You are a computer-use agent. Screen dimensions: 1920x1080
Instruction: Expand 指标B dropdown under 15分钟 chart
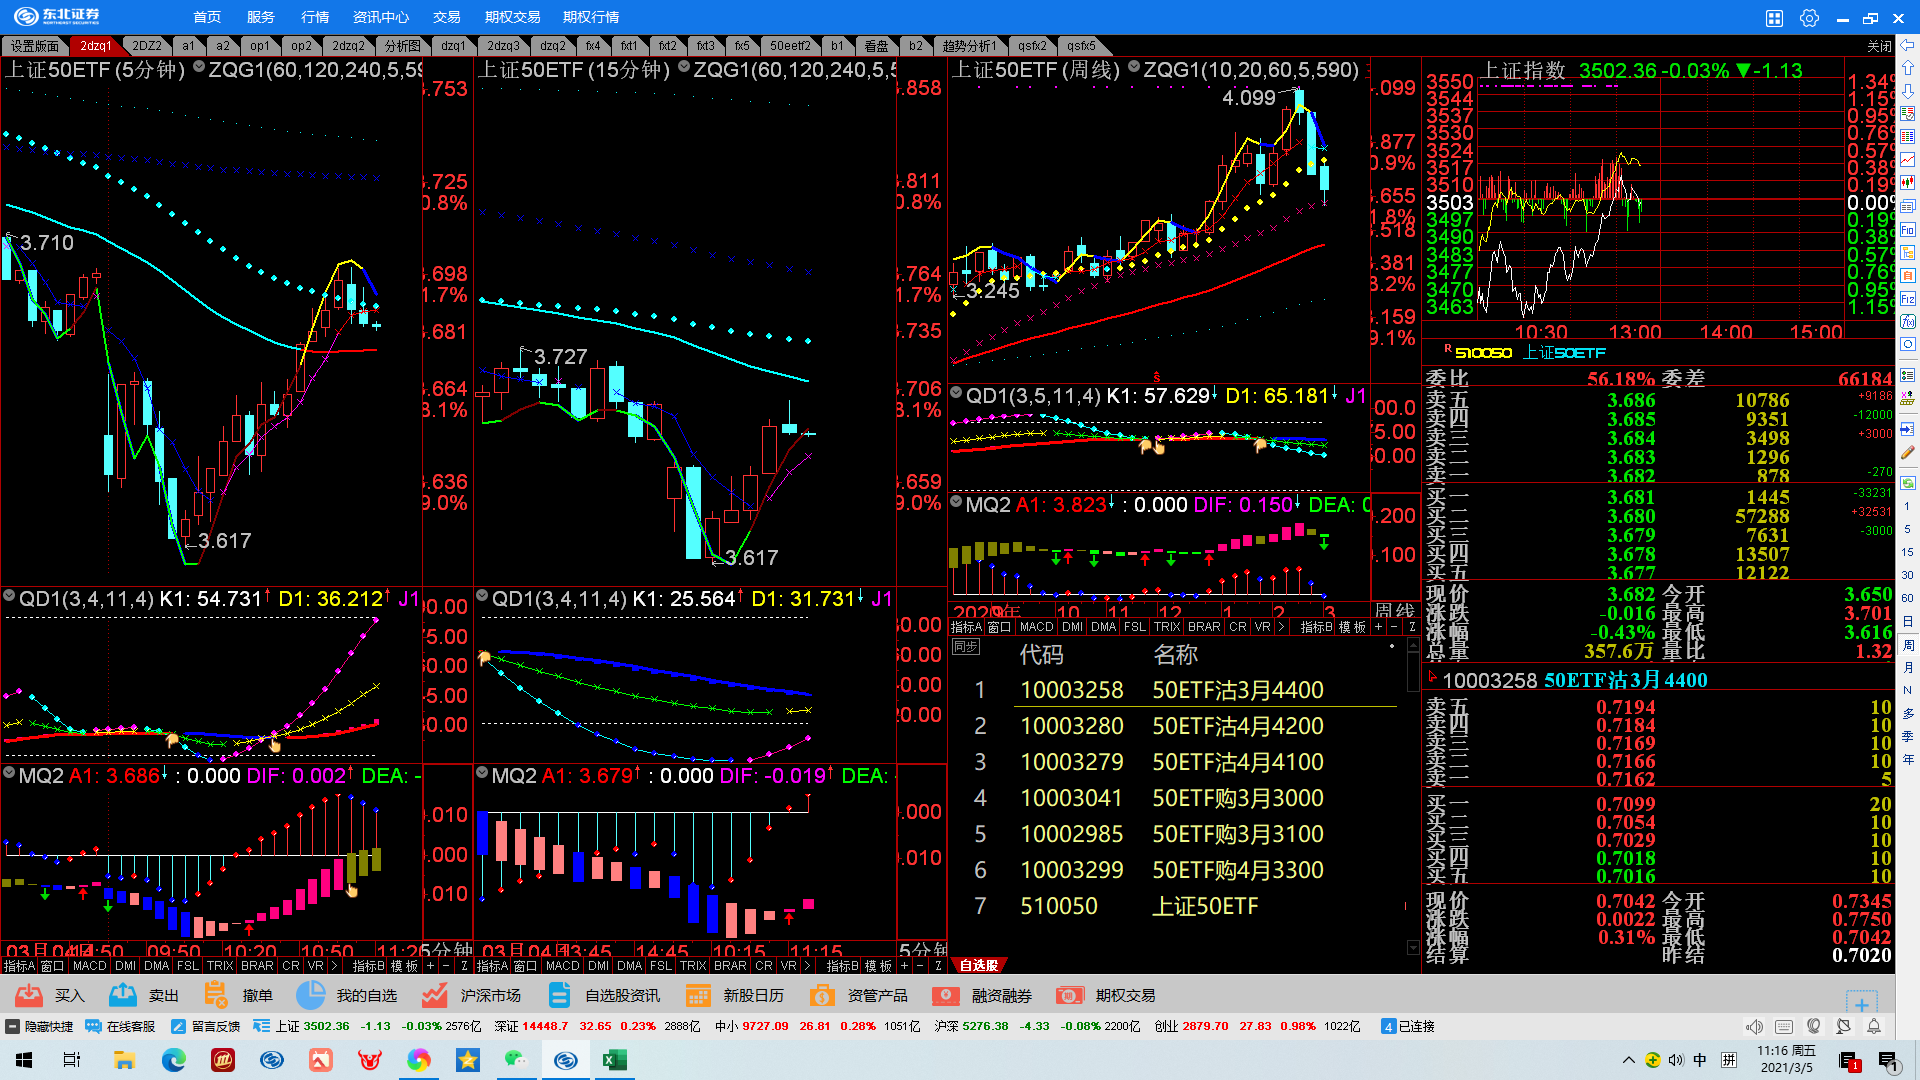(842, 966)
